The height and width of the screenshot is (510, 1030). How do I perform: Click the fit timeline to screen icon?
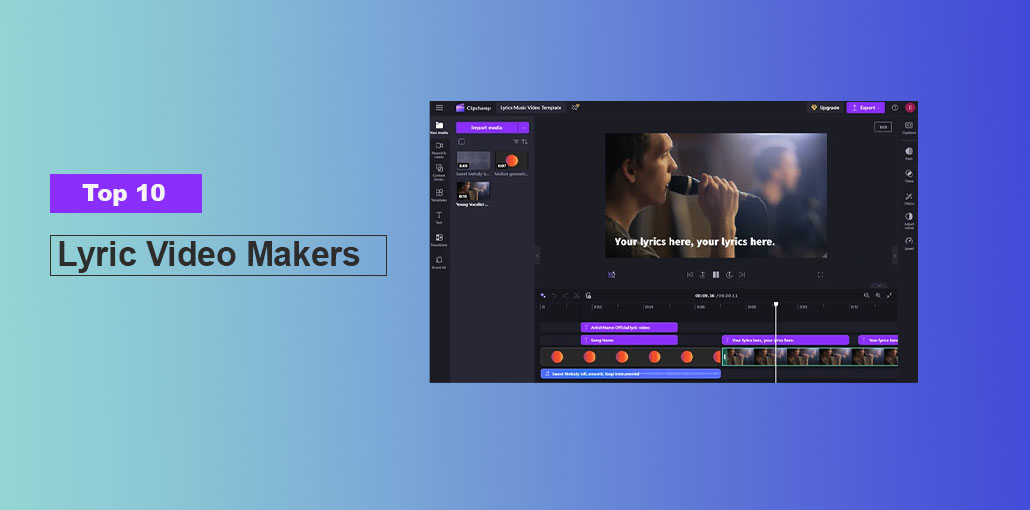pos(889,295)
